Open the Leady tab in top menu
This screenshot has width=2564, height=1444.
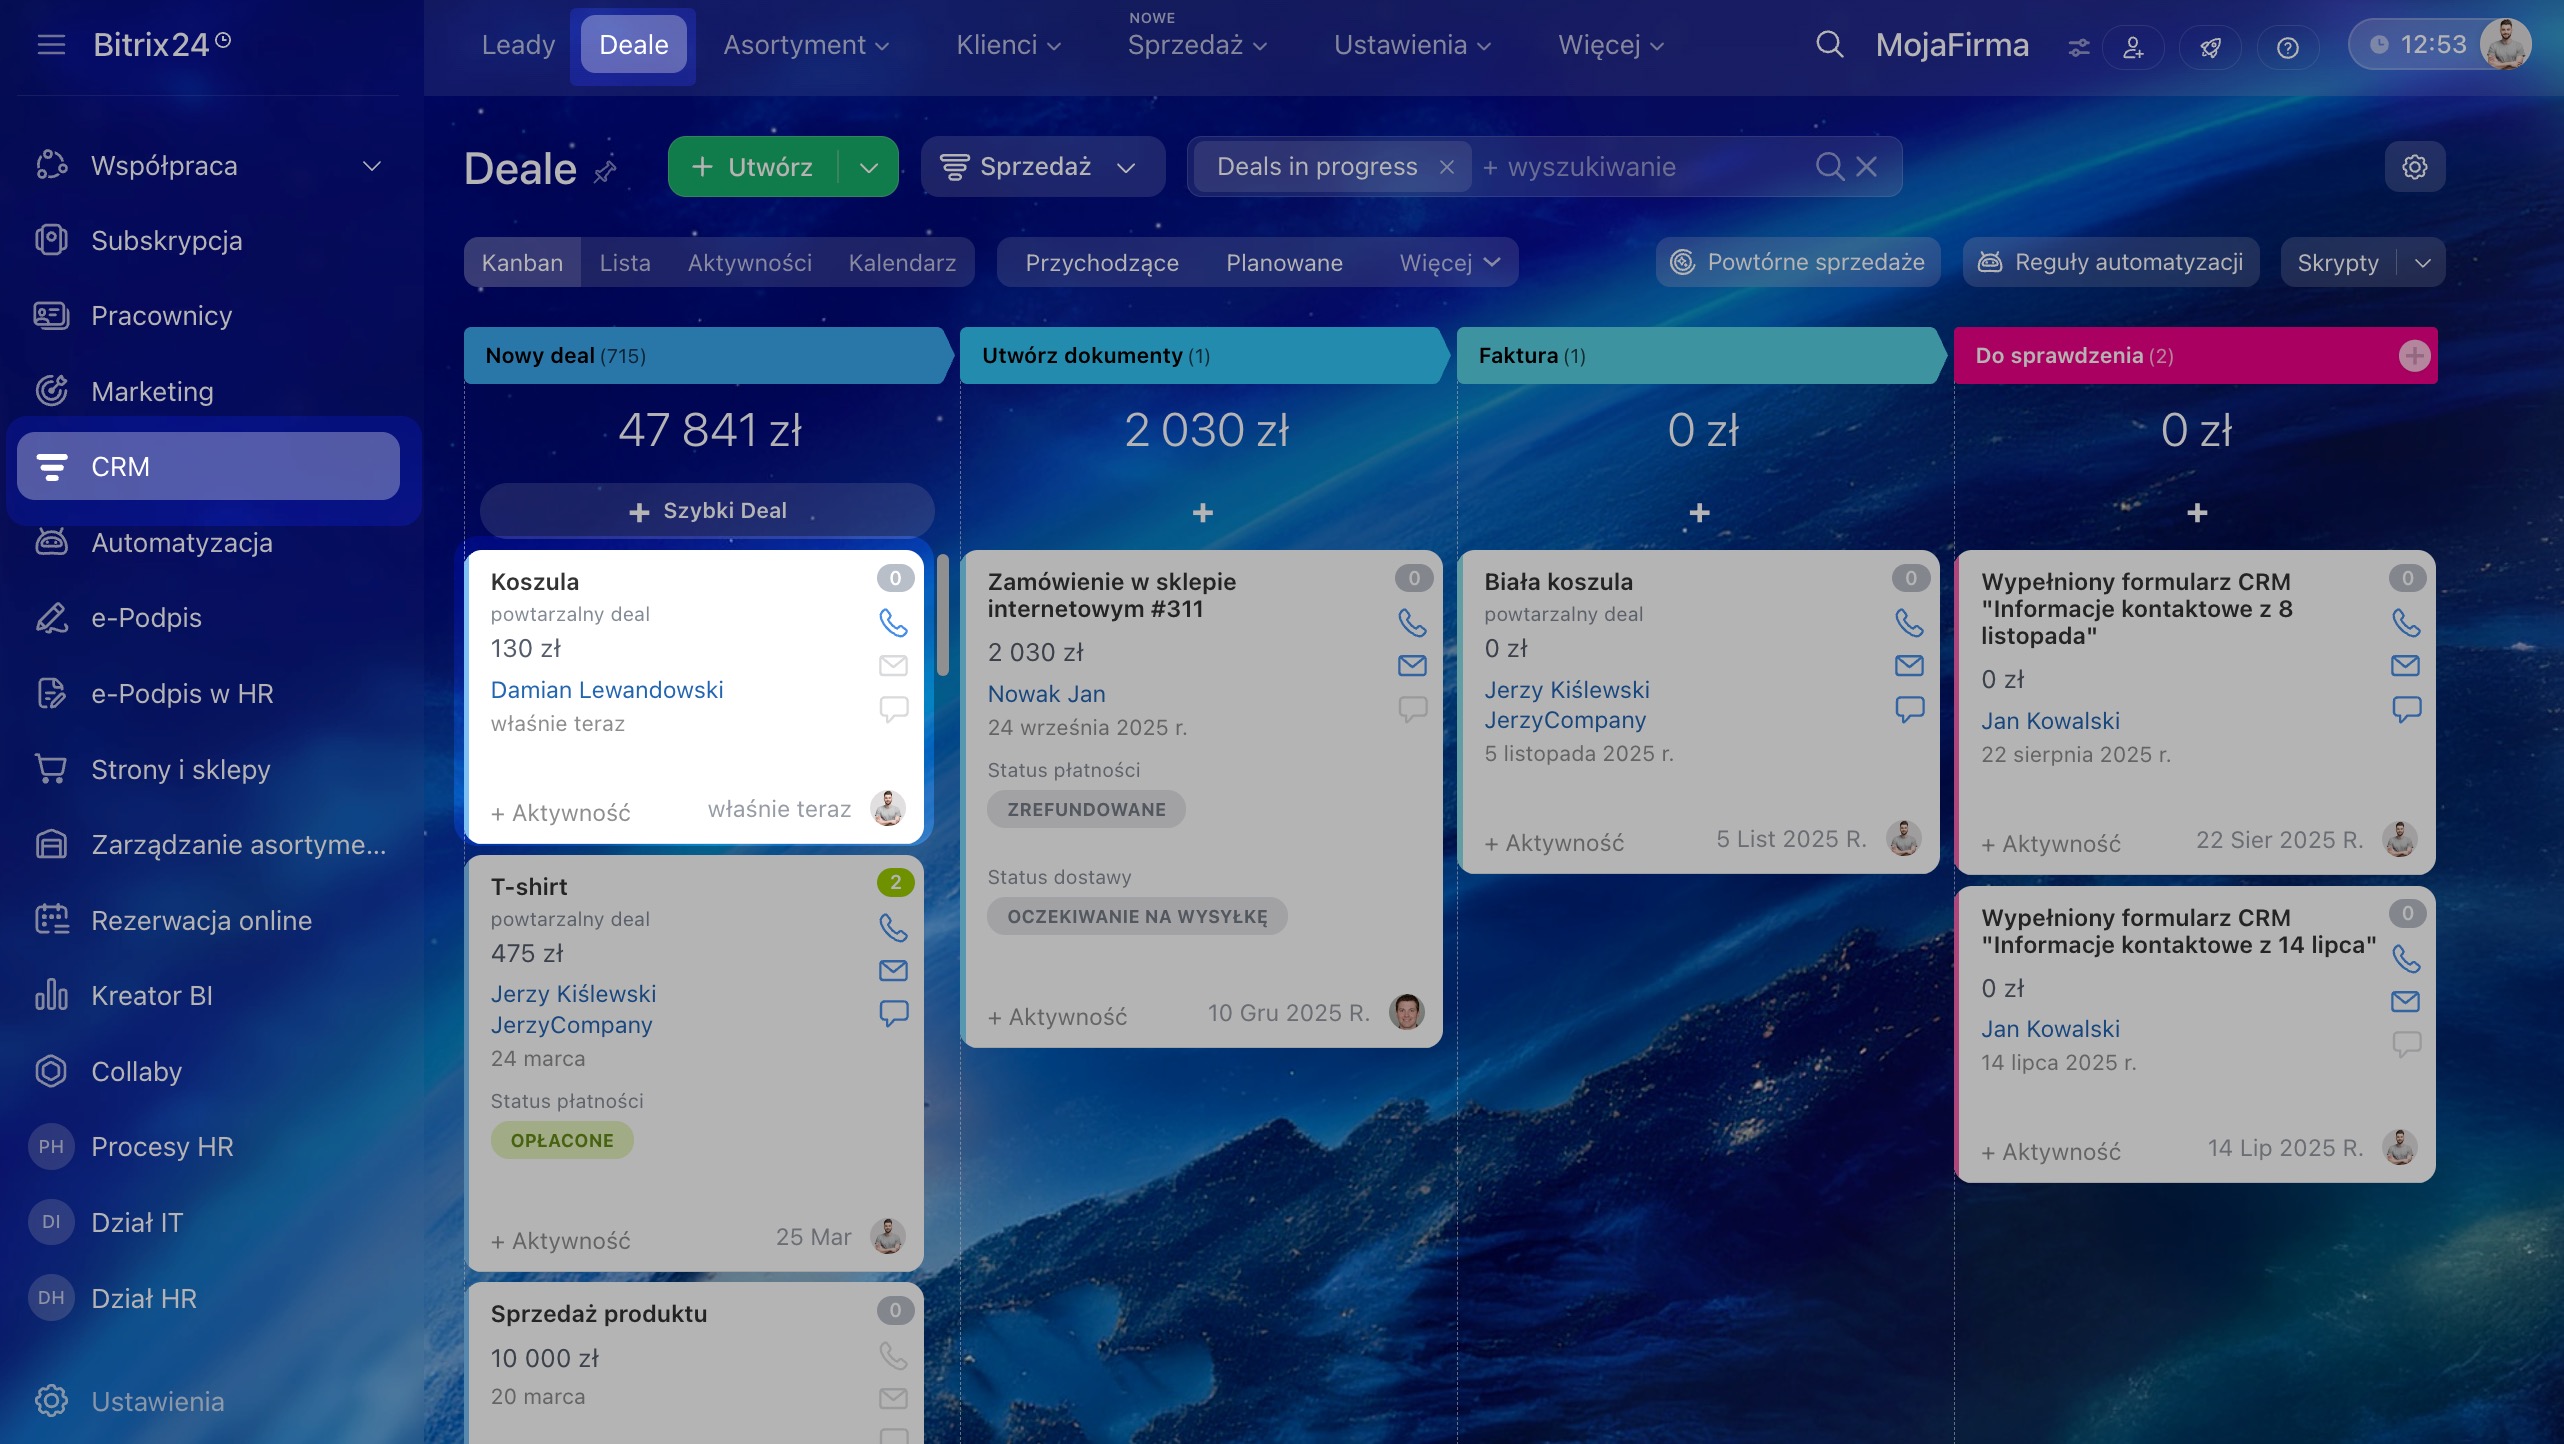tap(517, 45)
